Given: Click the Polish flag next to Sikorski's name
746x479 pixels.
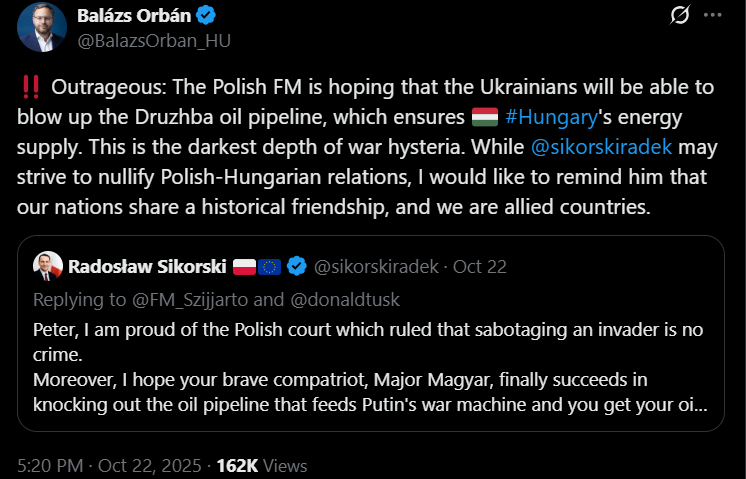Looking at the screenshot, I should click(245, 266).
